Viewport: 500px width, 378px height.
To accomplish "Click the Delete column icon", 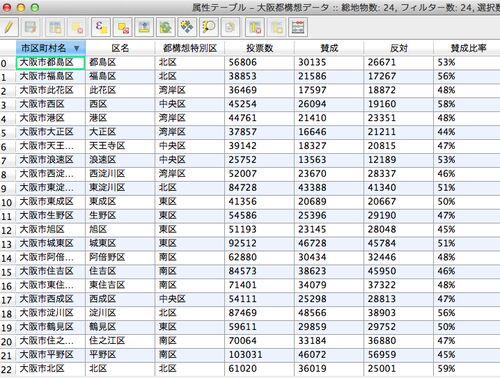I will point(255,27).
